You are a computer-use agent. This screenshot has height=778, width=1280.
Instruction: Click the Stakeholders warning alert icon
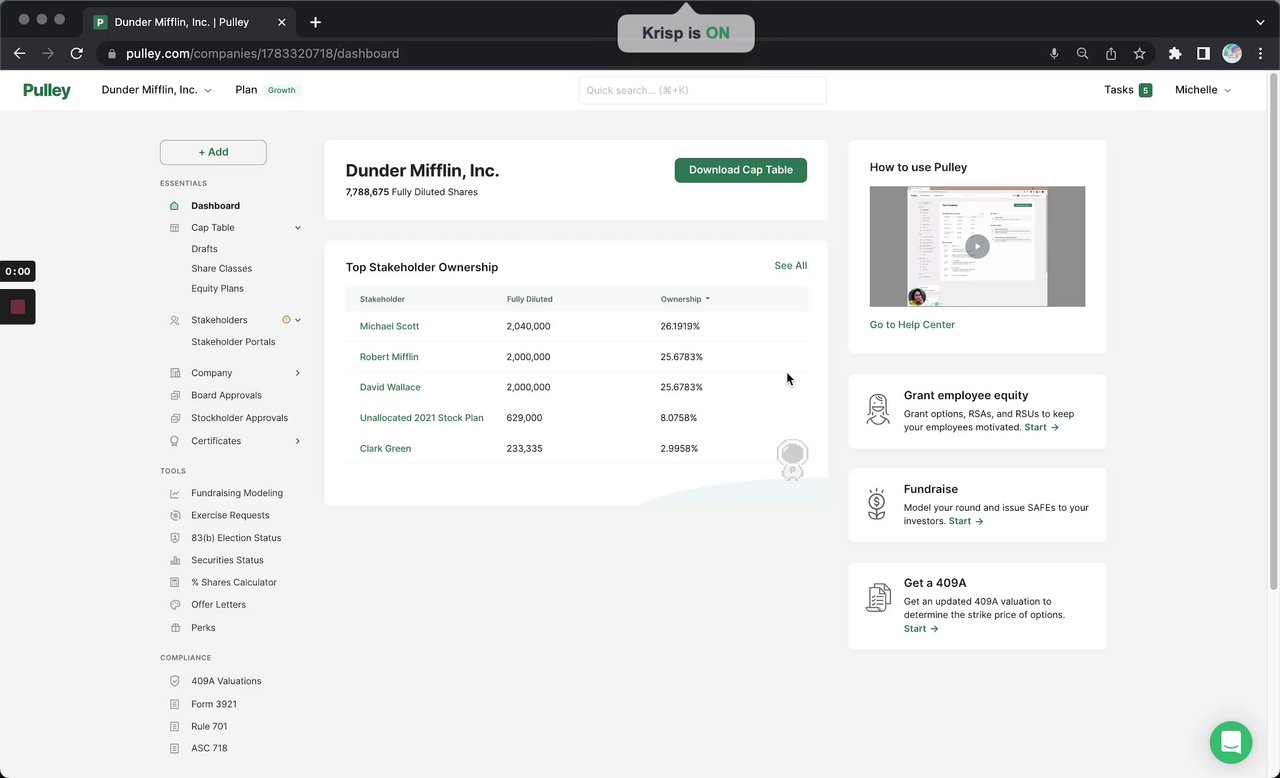point(286,320)
